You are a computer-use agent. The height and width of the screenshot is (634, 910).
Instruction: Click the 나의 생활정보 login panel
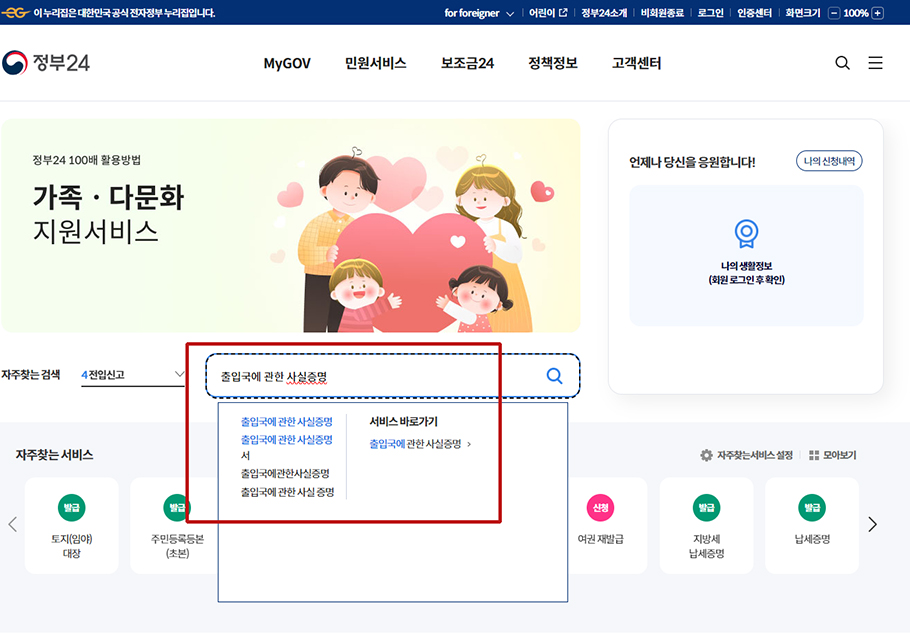click(746, 255)
